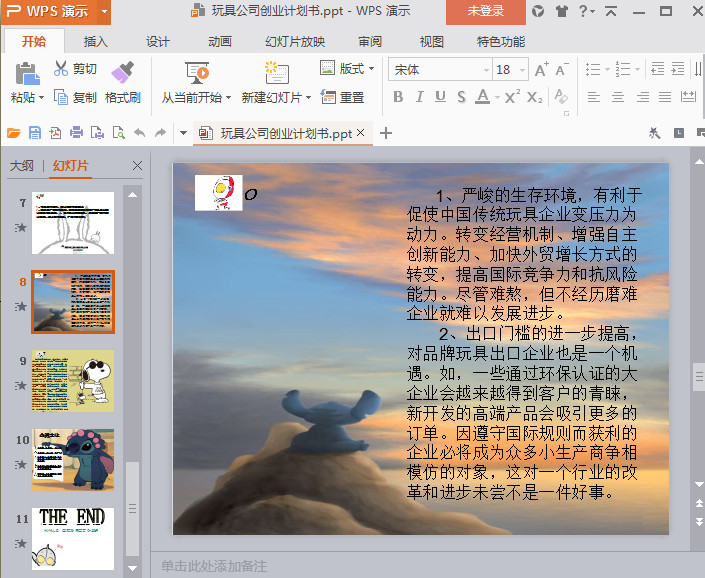Toggle Bold formatting
This screenshot has width=705, height=578.
tap(398, 97)
